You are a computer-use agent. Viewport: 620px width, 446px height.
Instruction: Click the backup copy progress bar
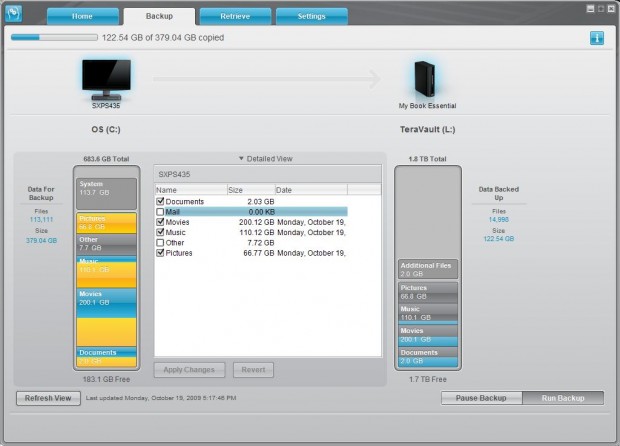tap(53, 38)
